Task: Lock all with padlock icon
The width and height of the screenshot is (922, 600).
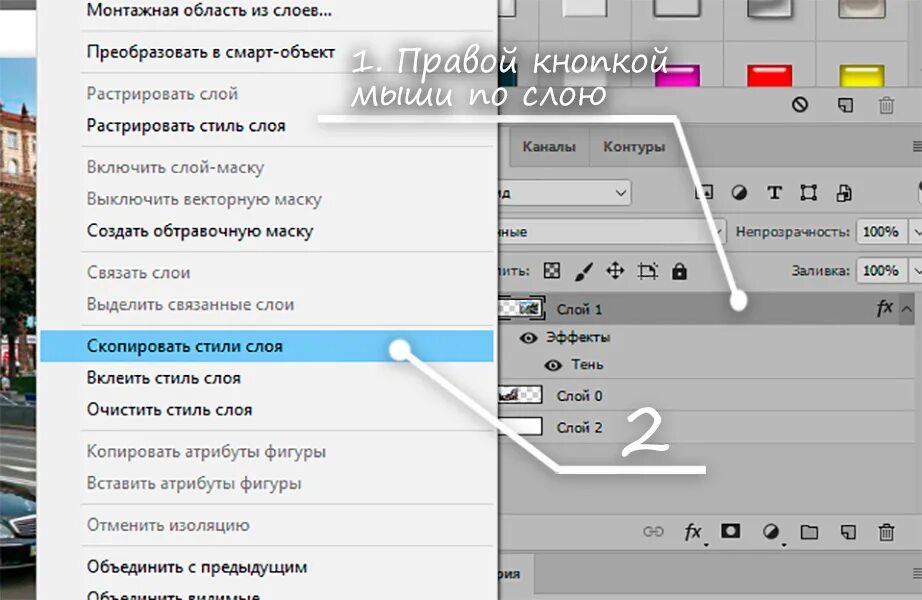Action: (679, 271)
